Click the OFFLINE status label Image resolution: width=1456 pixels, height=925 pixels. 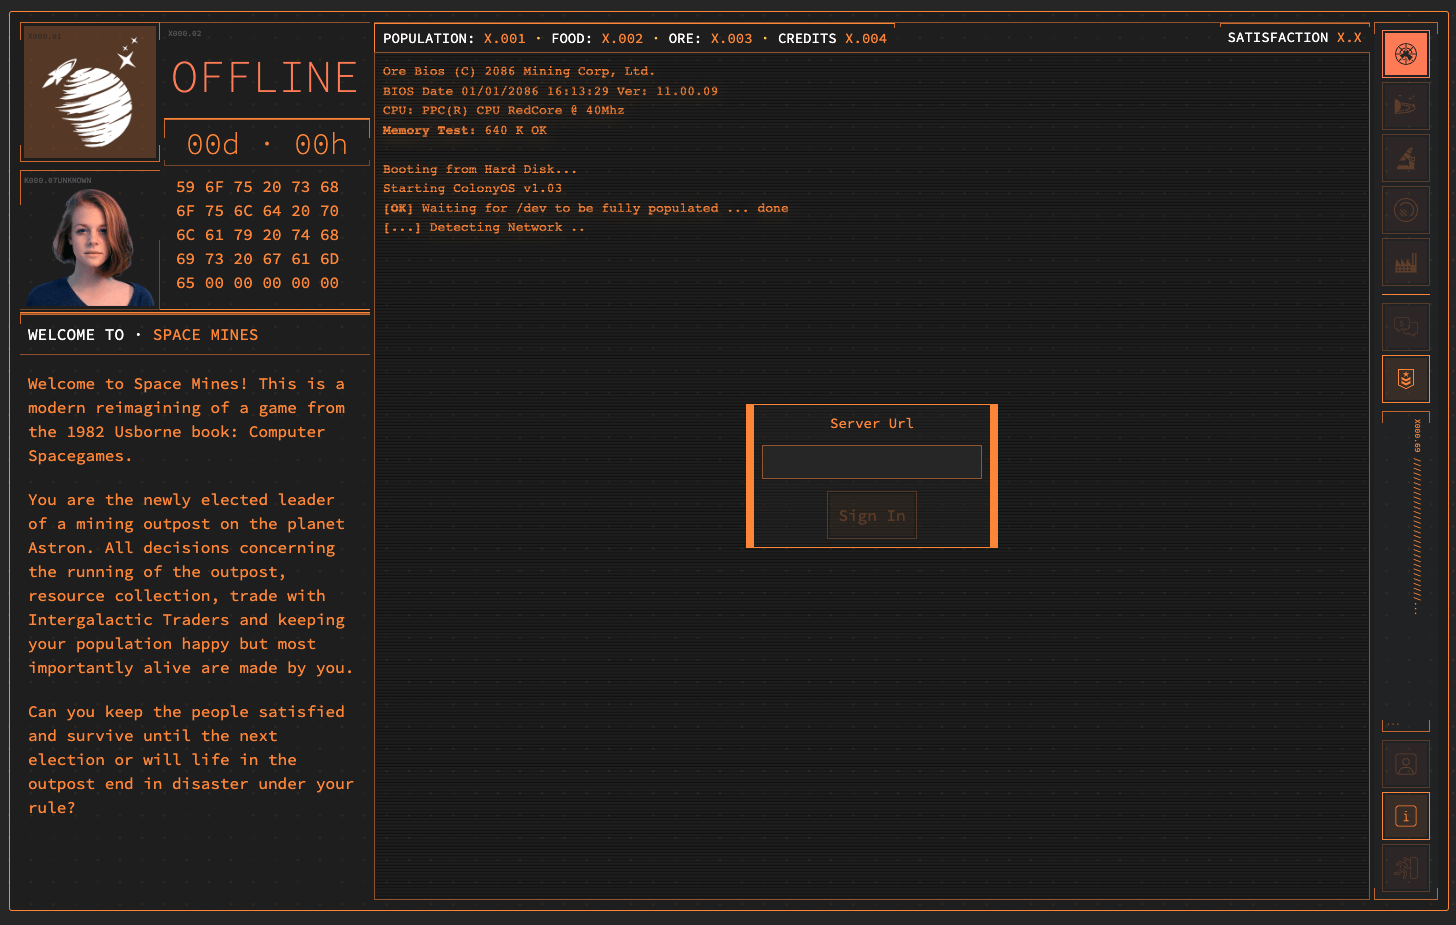(264, 77)
